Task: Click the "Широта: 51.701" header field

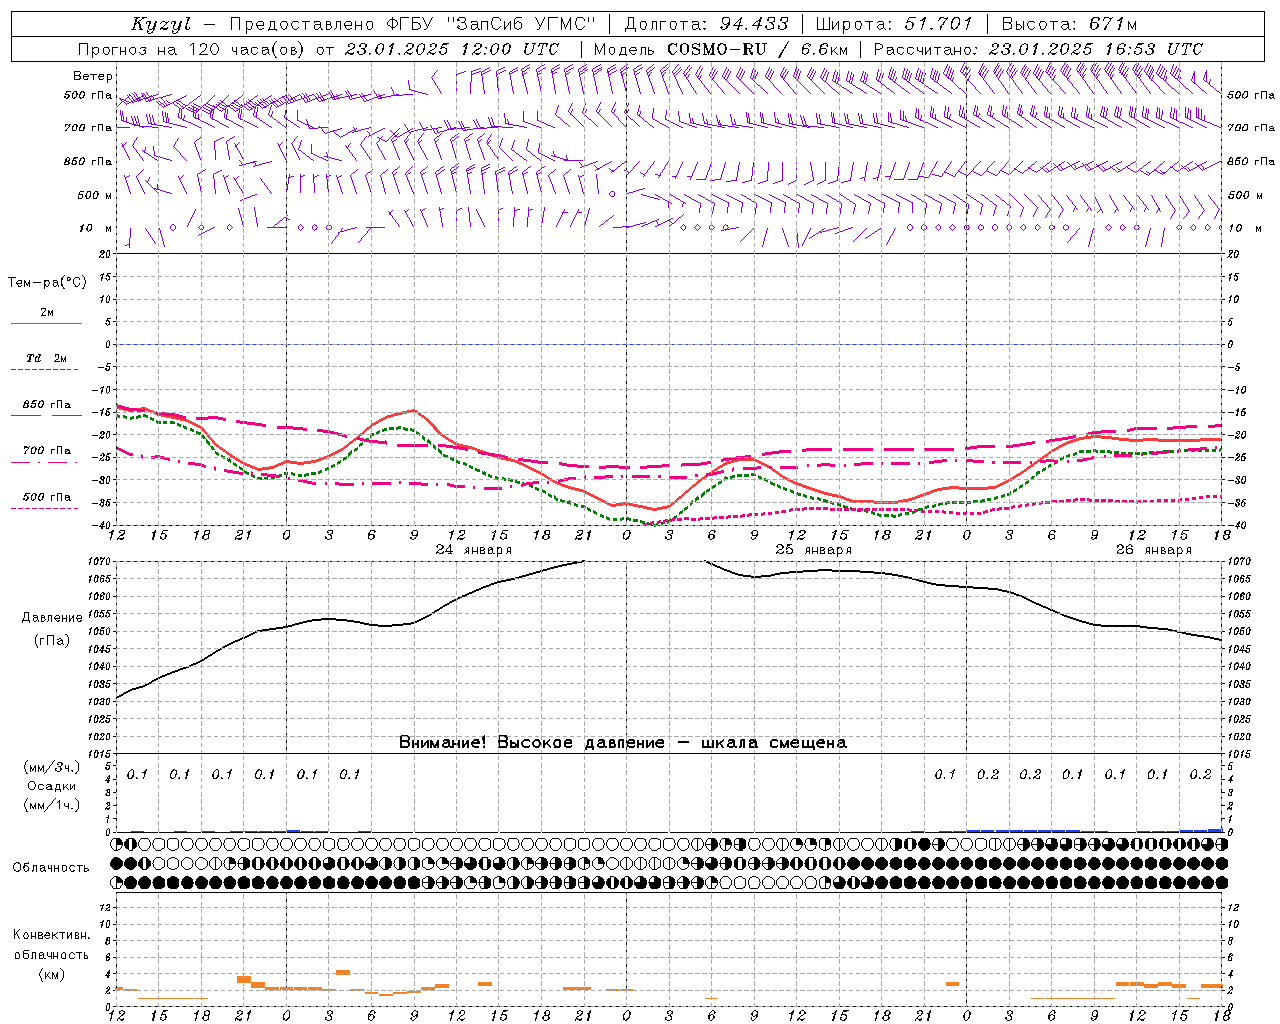Action: coord(894,24)
